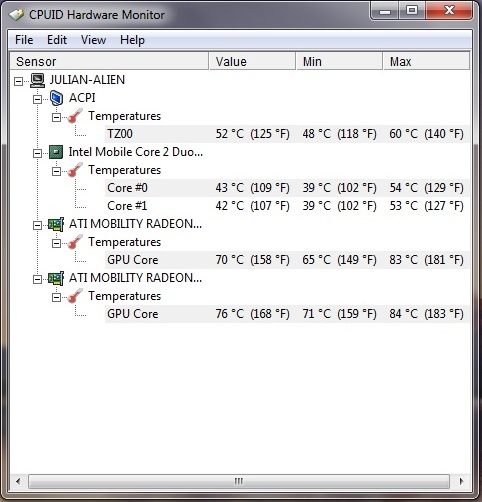Screen dimensions: 482x502
Task: Click the Value column header
Action: [x=252, y=61]
